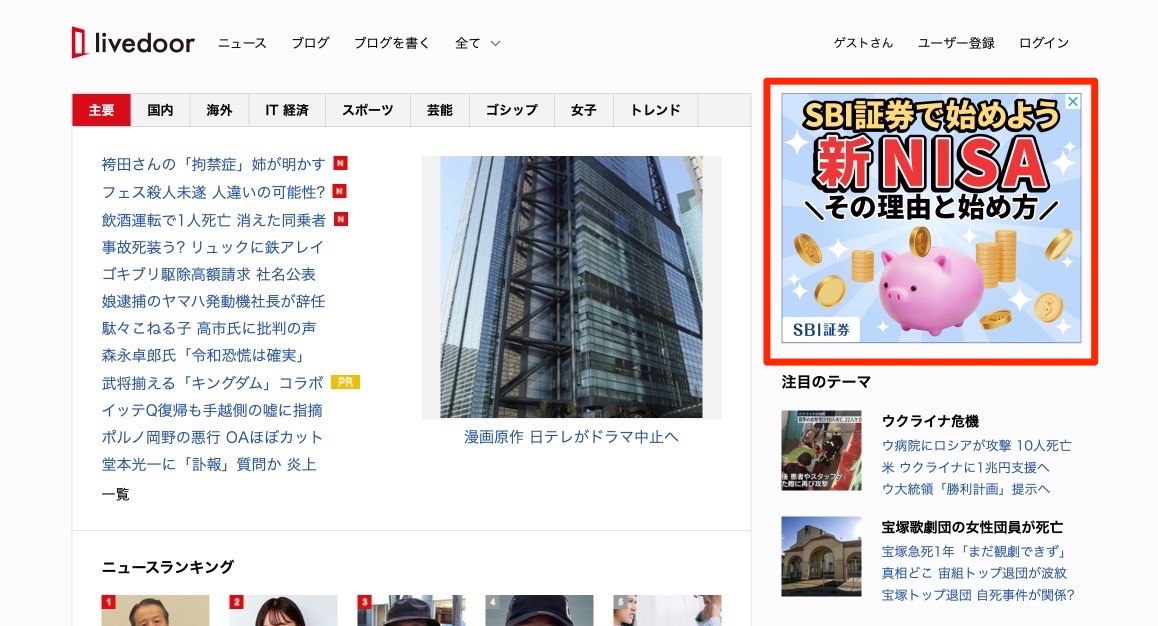Click ゲストさん in the header
The width and height of the screenshot is (1158, 626).
pos(863,43)
